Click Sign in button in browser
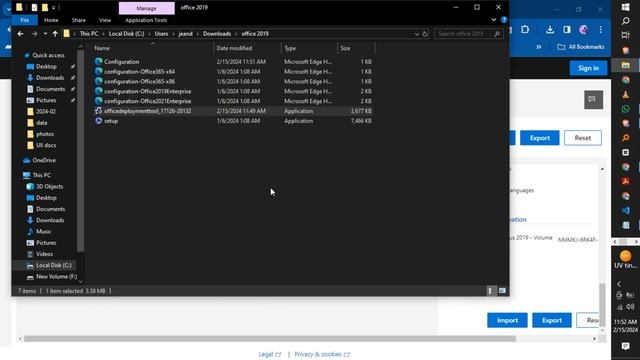The width and height of the screenshot is (640, 360). coord(588,68)
